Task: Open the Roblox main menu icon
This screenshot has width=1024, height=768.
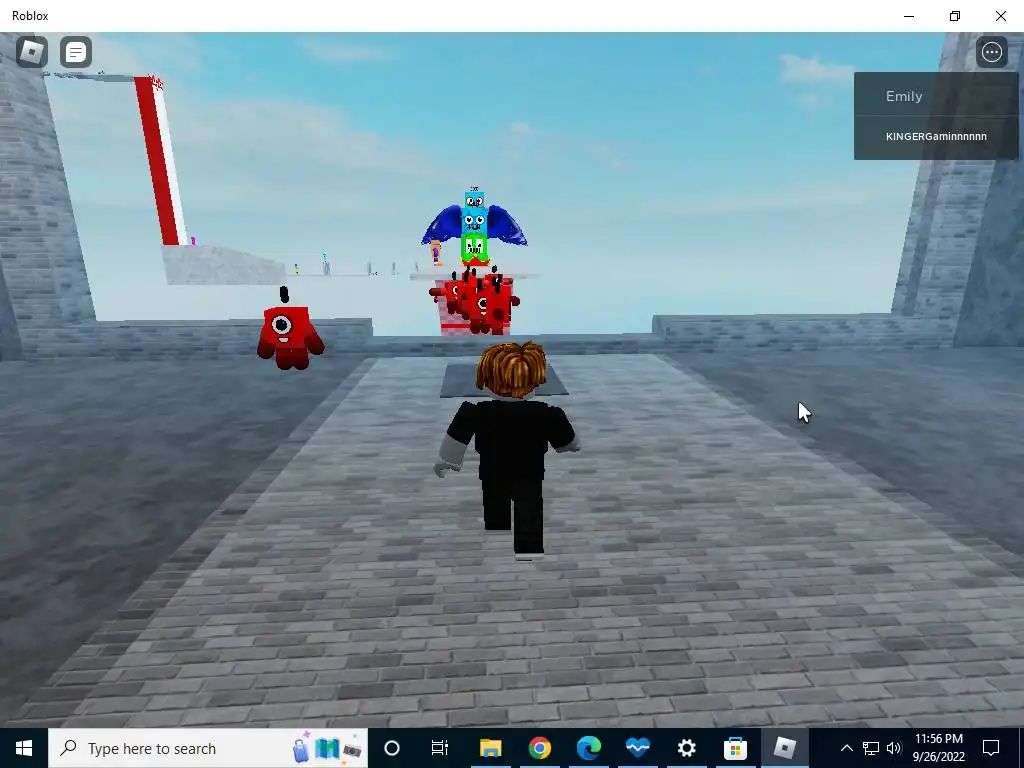Action: pyautogui.click(x=31, y=52)
